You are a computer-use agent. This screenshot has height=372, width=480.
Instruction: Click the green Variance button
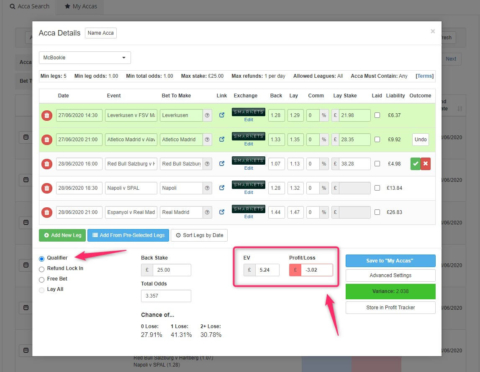pyautogui.click(x=390, y=291)
